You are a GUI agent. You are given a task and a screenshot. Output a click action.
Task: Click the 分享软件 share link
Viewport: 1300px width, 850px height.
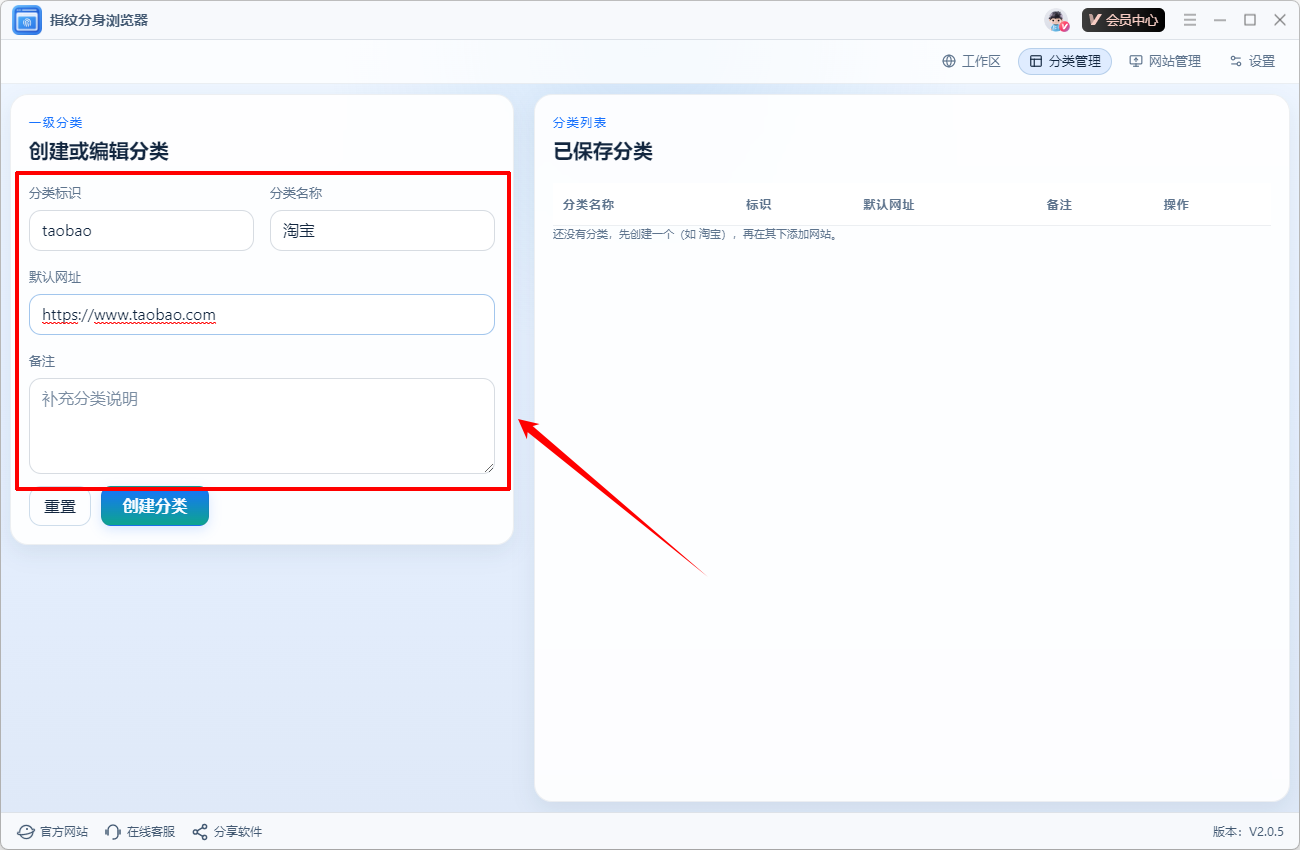(x=227, y=832)
